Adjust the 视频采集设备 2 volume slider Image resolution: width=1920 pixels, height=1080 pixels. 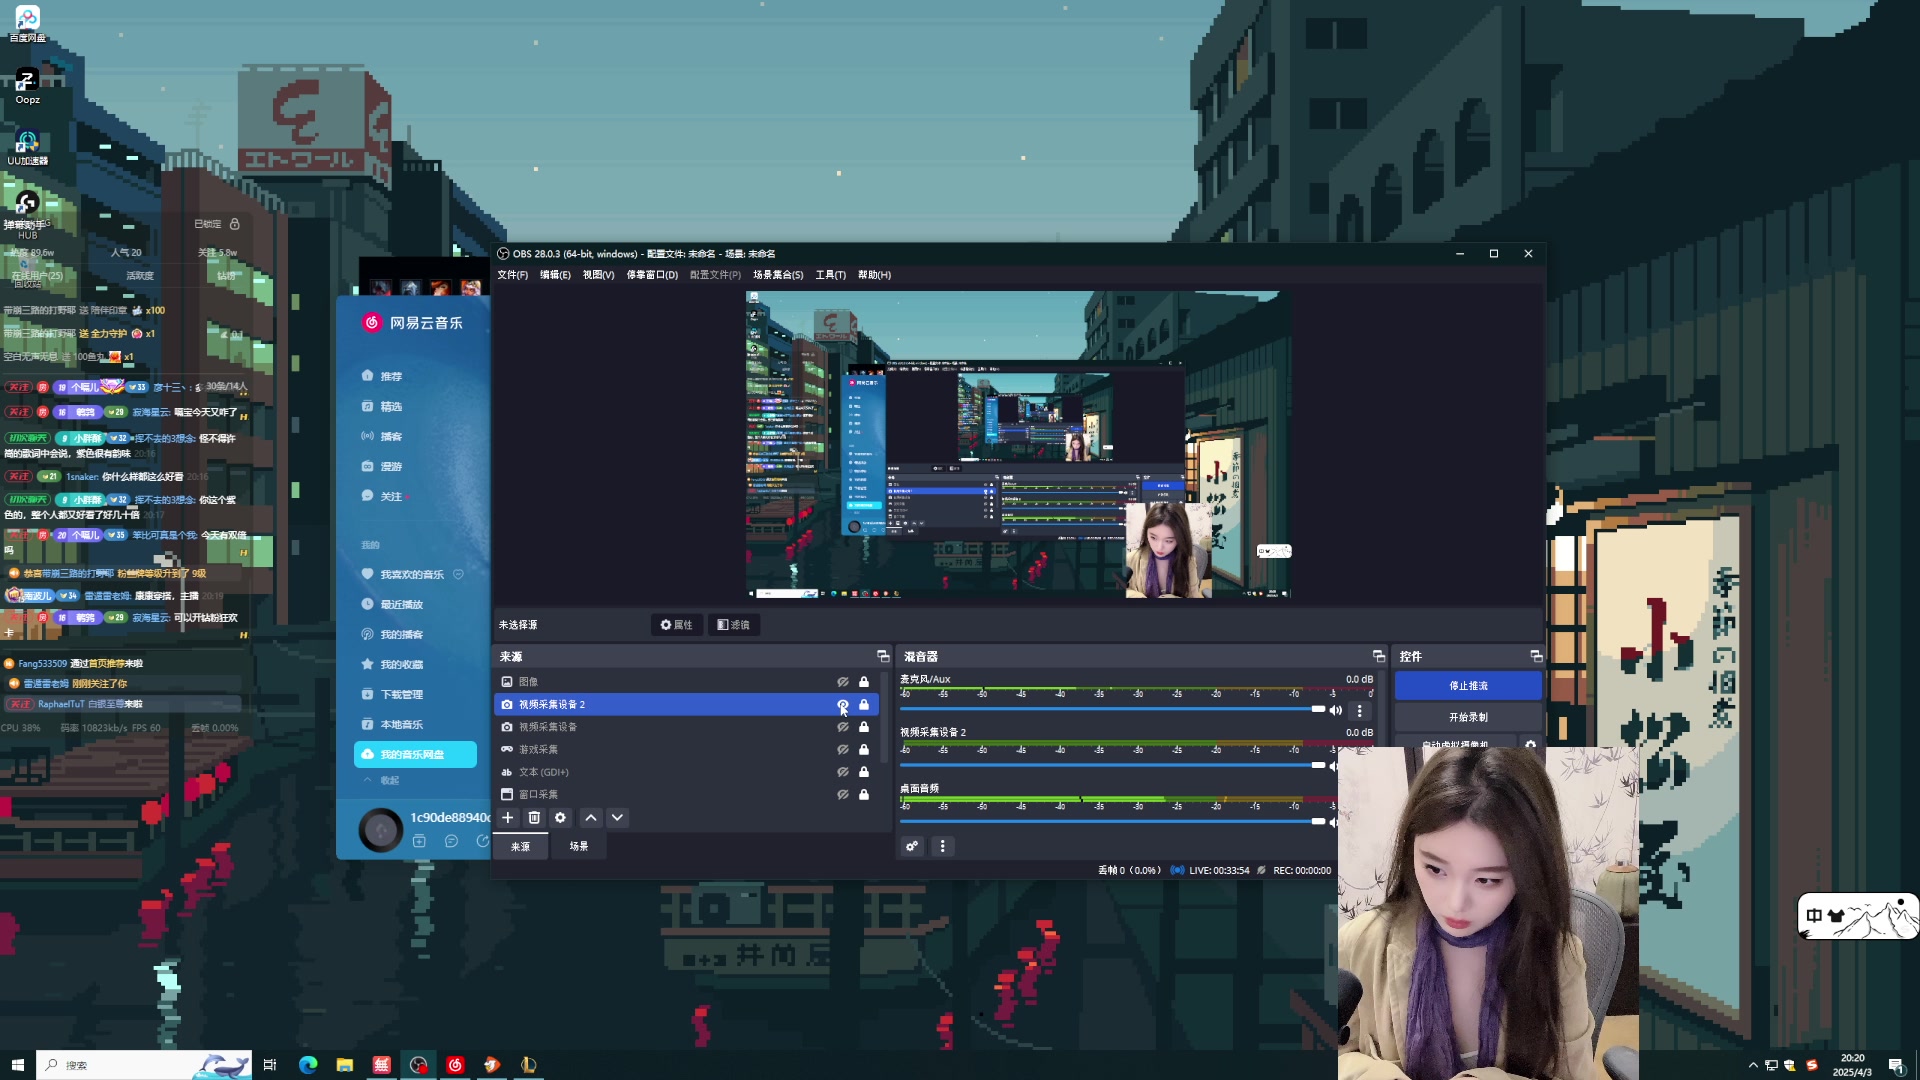[1112, 765]
